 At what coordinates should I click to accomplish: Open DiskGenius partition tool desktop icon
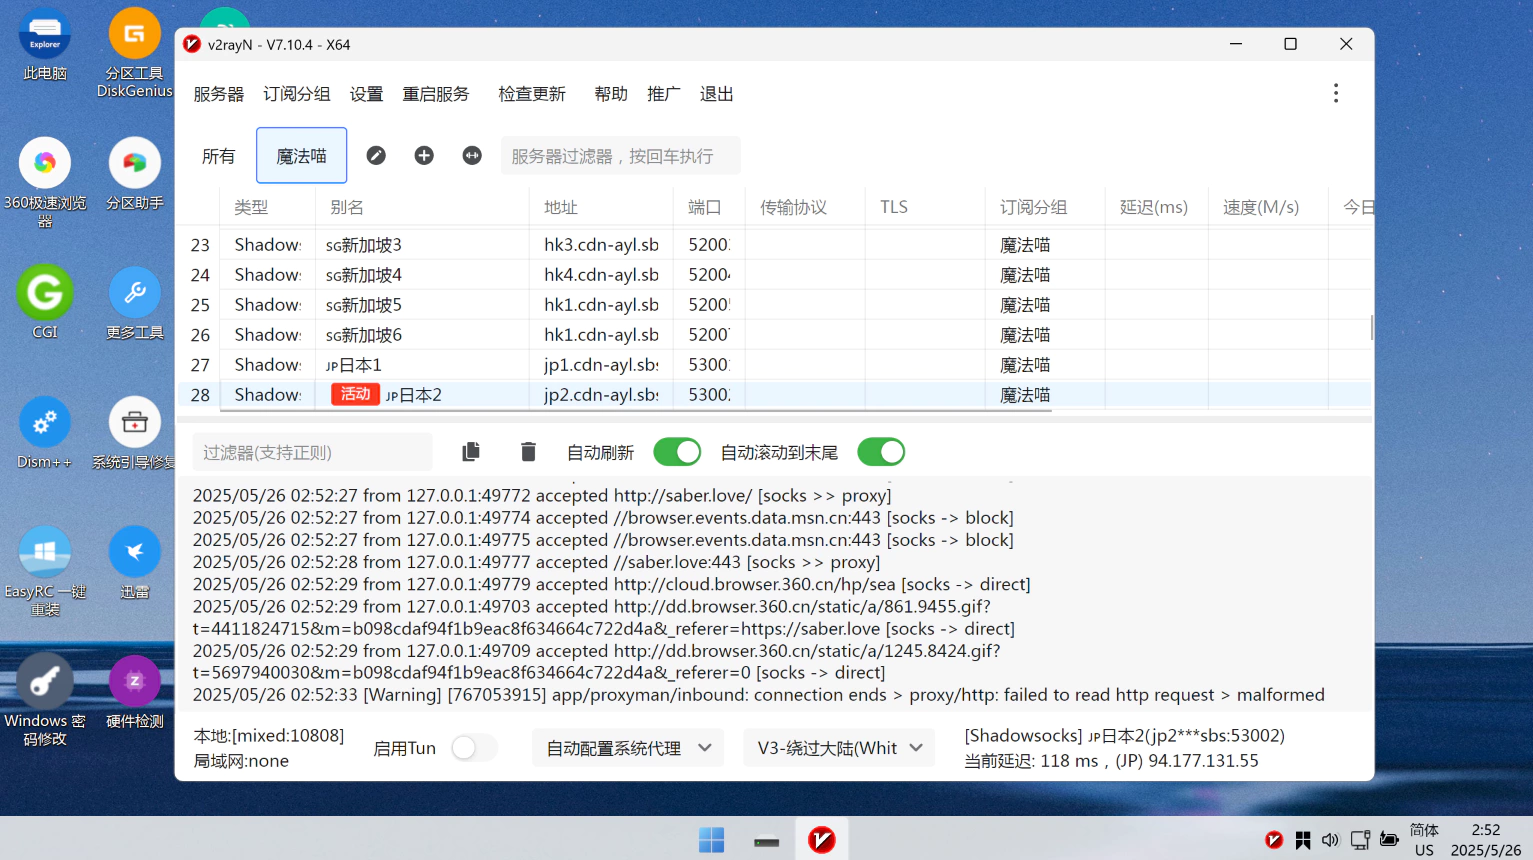(x=135, y=53)
